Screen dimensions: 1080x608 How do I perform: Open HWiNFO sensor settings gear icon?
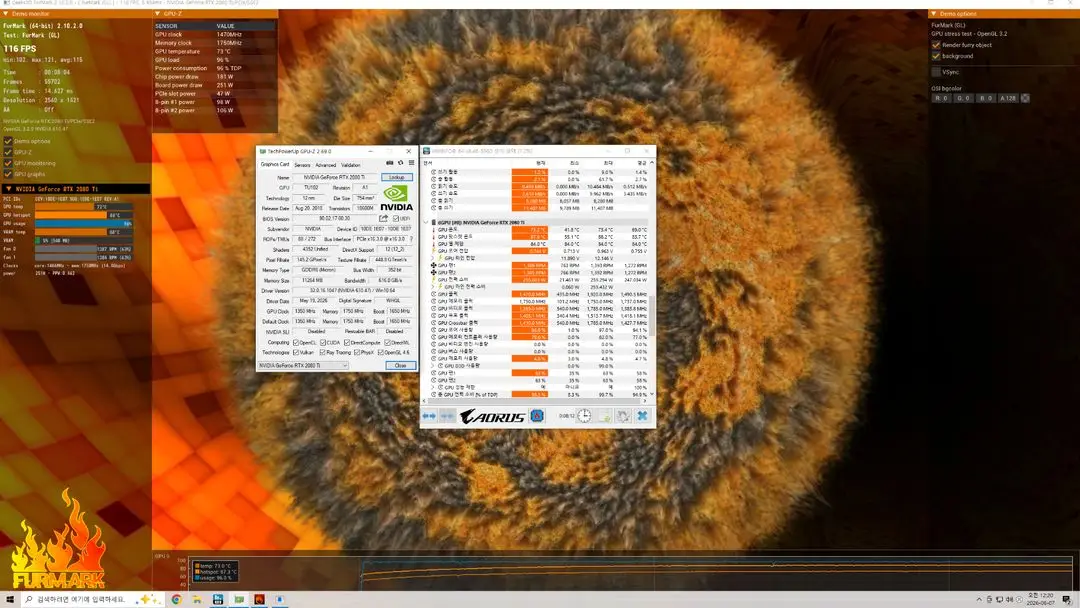(623, 416)
